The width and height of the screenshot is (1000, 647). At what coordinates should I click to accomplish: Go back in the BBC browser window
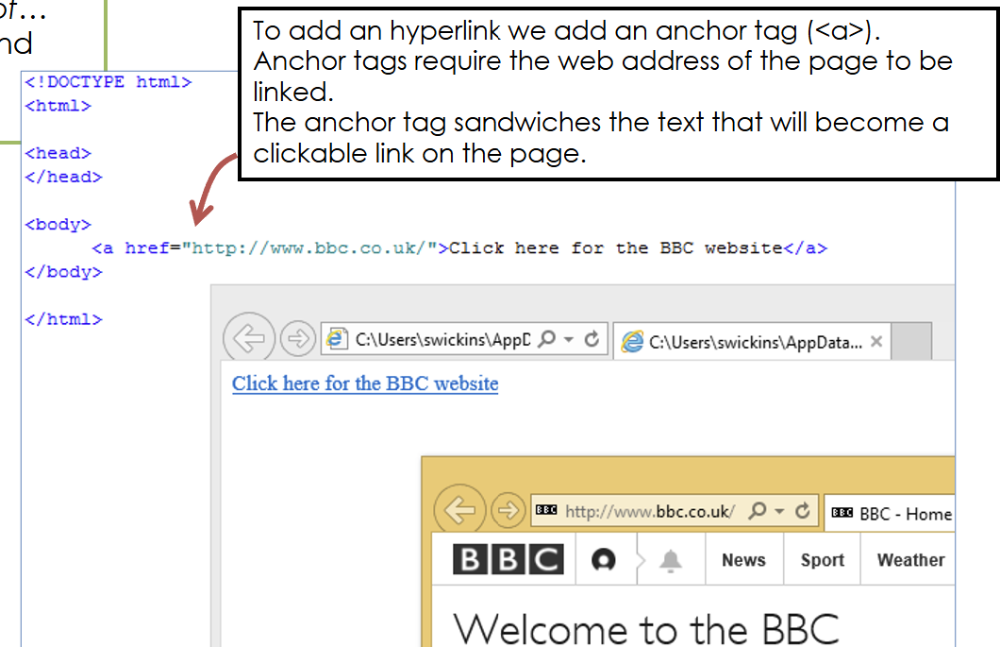(x=460, y=511)
